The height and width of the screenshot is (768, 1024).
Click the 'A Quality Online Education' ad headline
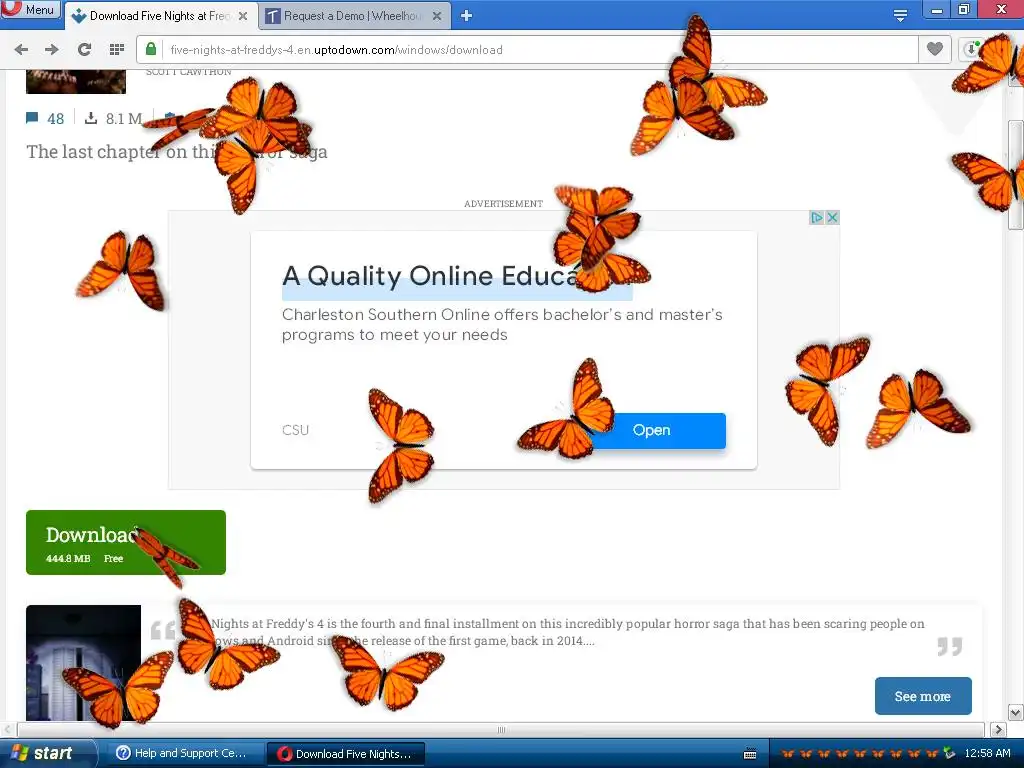click(457, 276)
